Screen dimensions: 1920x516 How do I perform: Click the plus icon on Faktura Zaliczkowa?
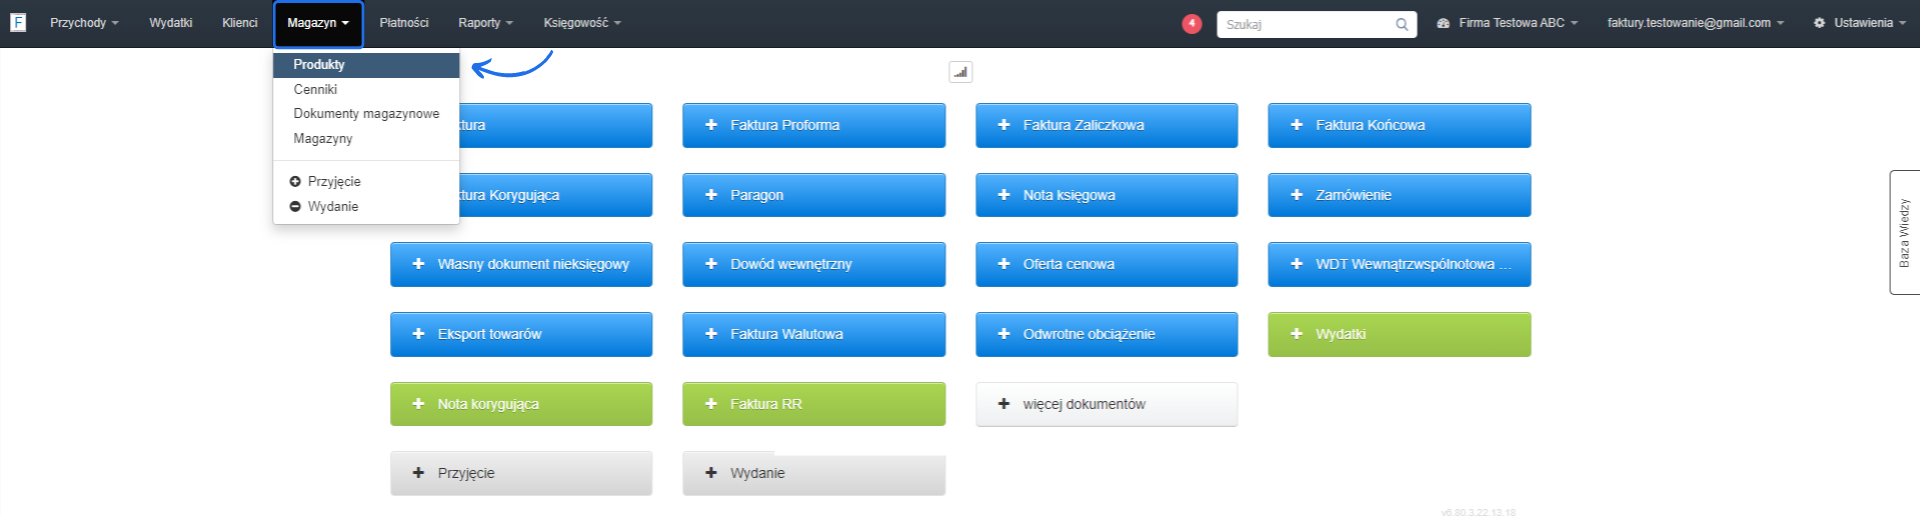(1004, 125)
